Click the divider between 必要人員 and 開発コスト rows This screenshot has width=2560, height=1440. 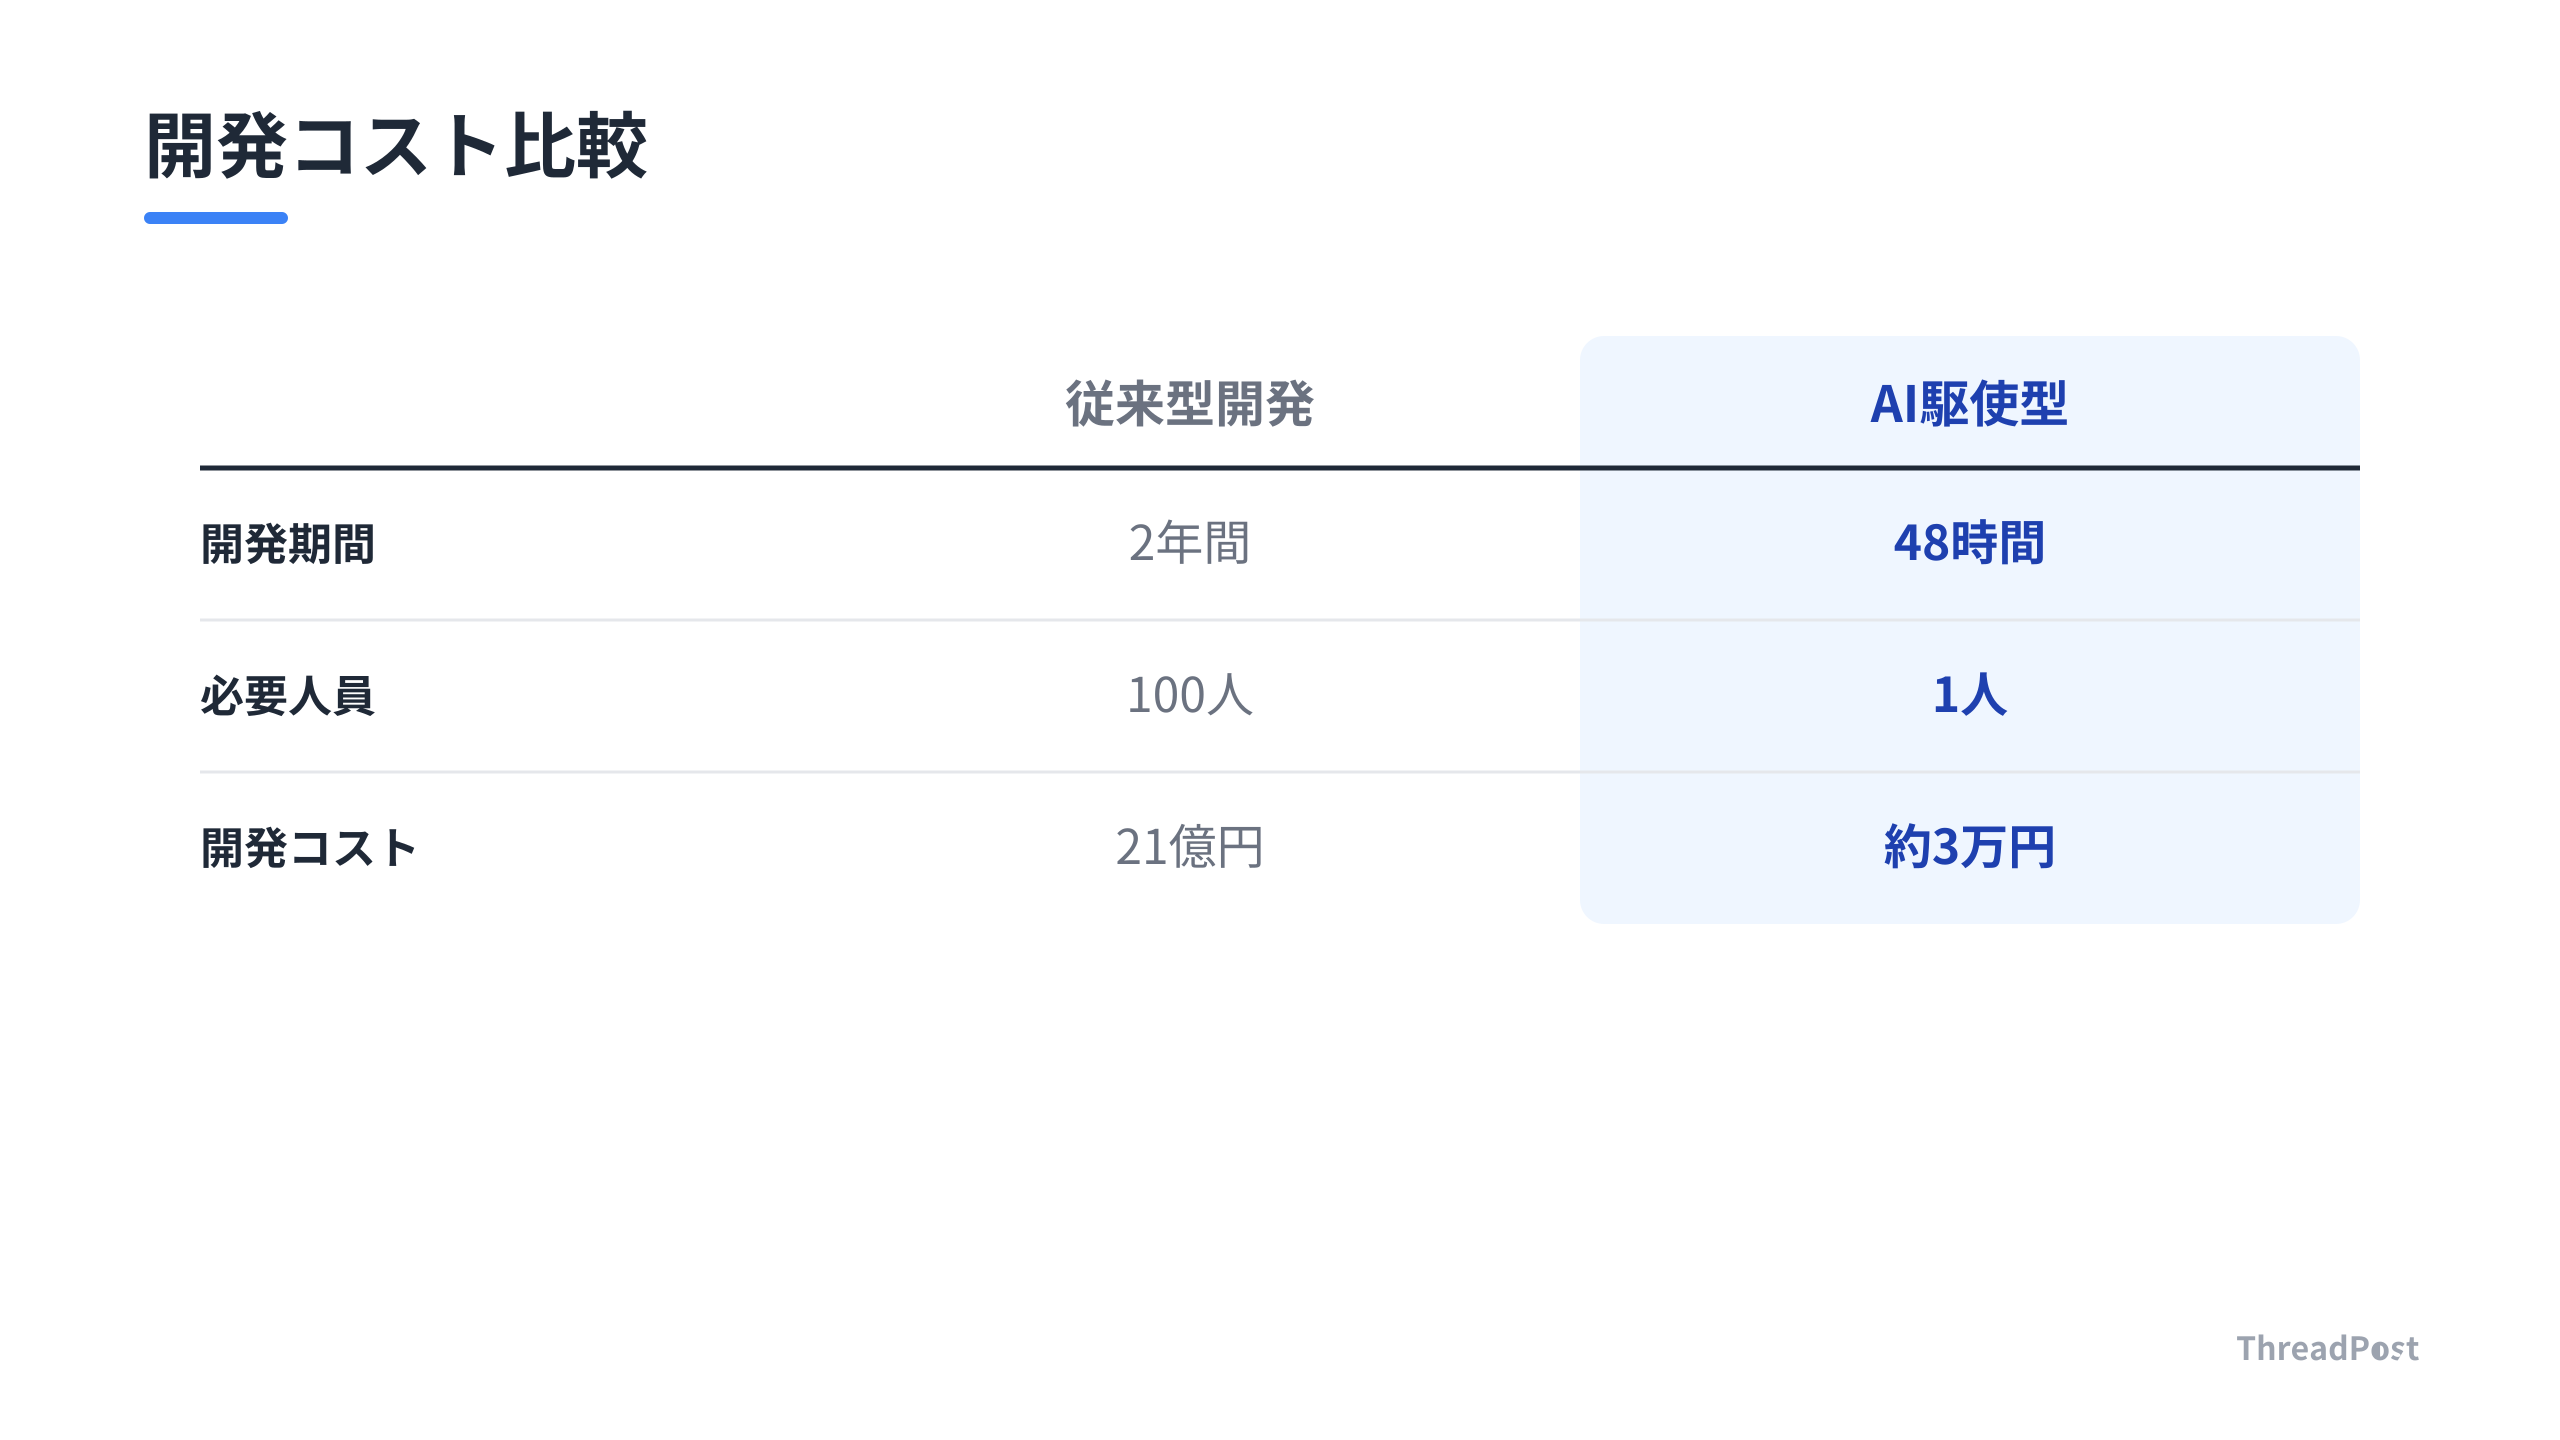point(1280,772)
